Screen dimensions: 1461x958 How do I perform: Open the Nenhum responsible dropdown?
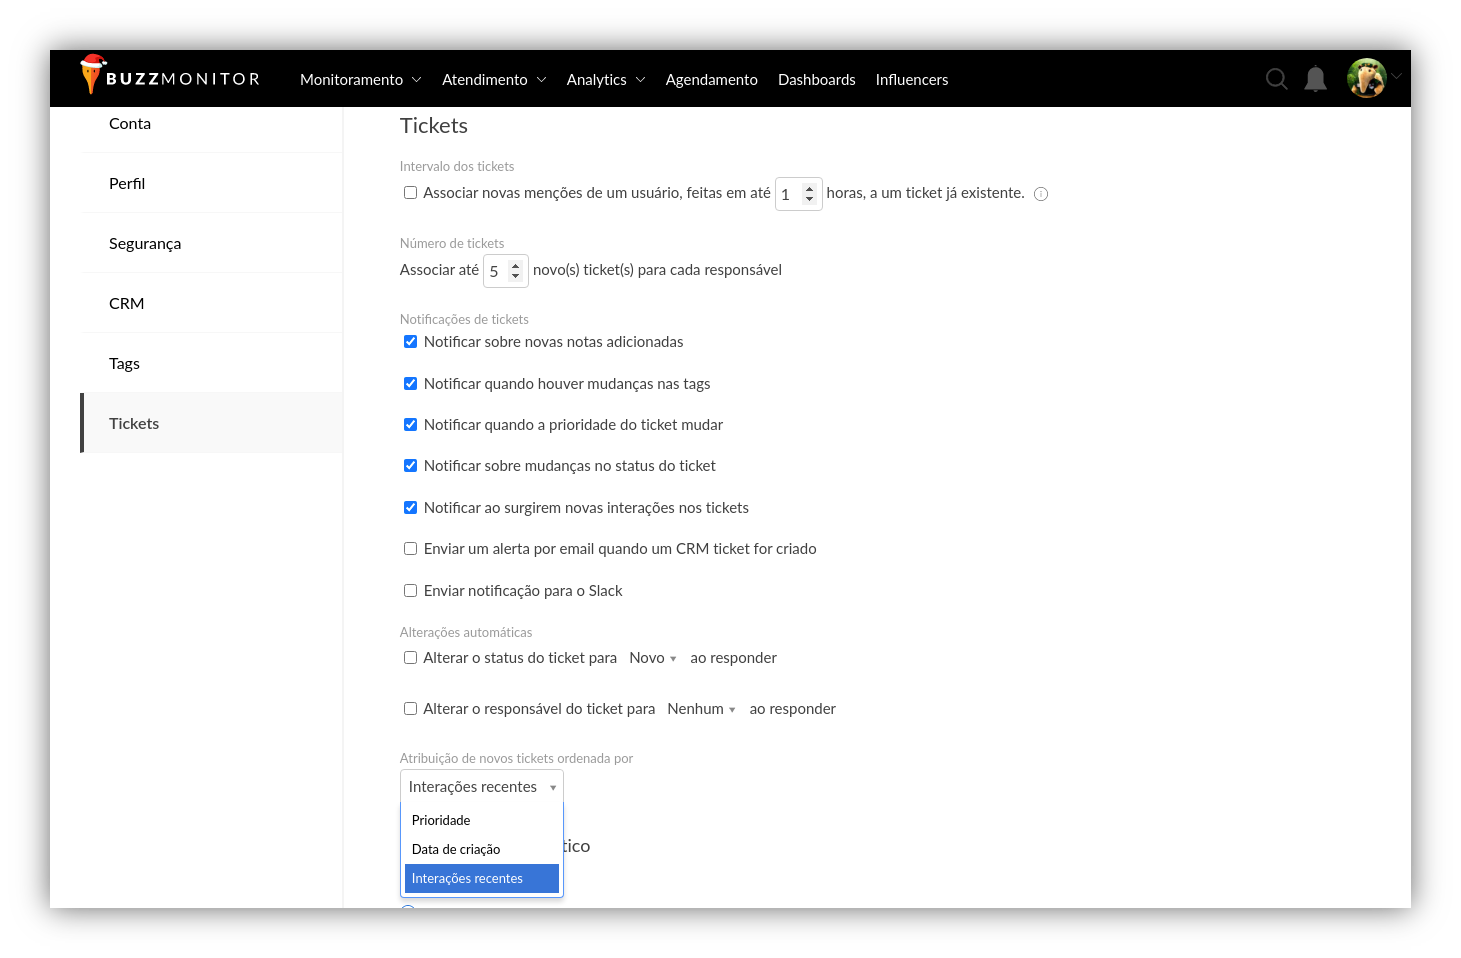(x=701, y=709)
